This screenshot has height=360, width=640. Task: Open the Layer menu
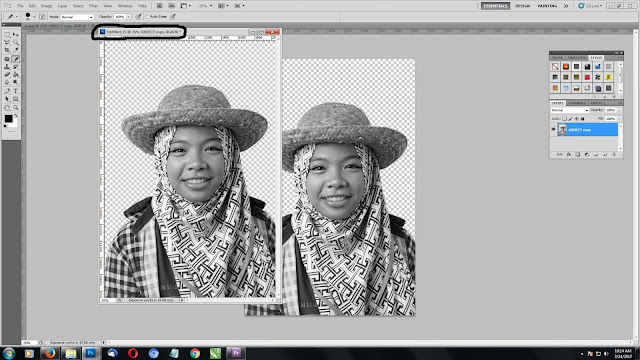[62, 6]
